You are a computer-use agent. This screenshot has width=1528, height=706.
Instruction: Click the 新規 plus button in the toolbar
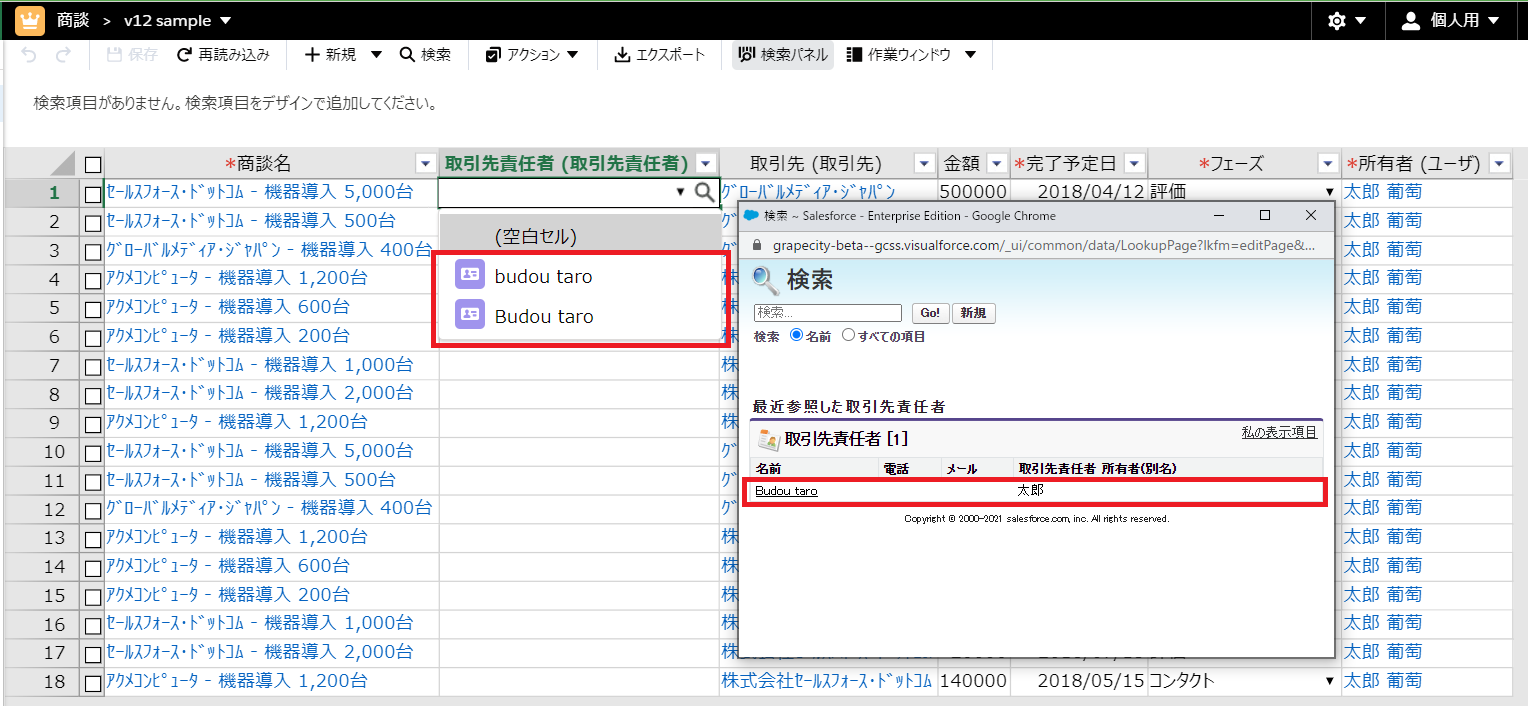point(330,55)
